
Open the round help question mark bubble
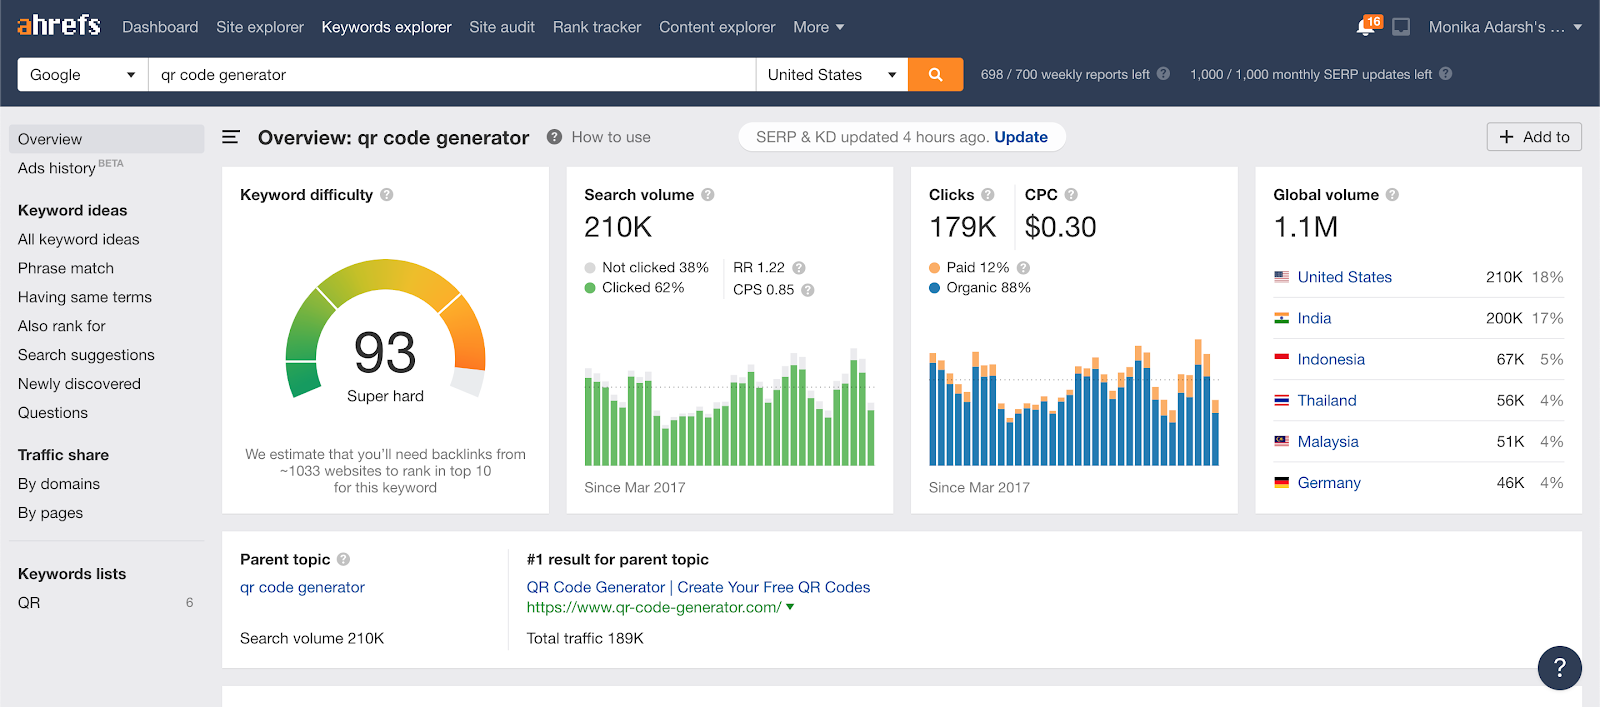pos(1559,668)
